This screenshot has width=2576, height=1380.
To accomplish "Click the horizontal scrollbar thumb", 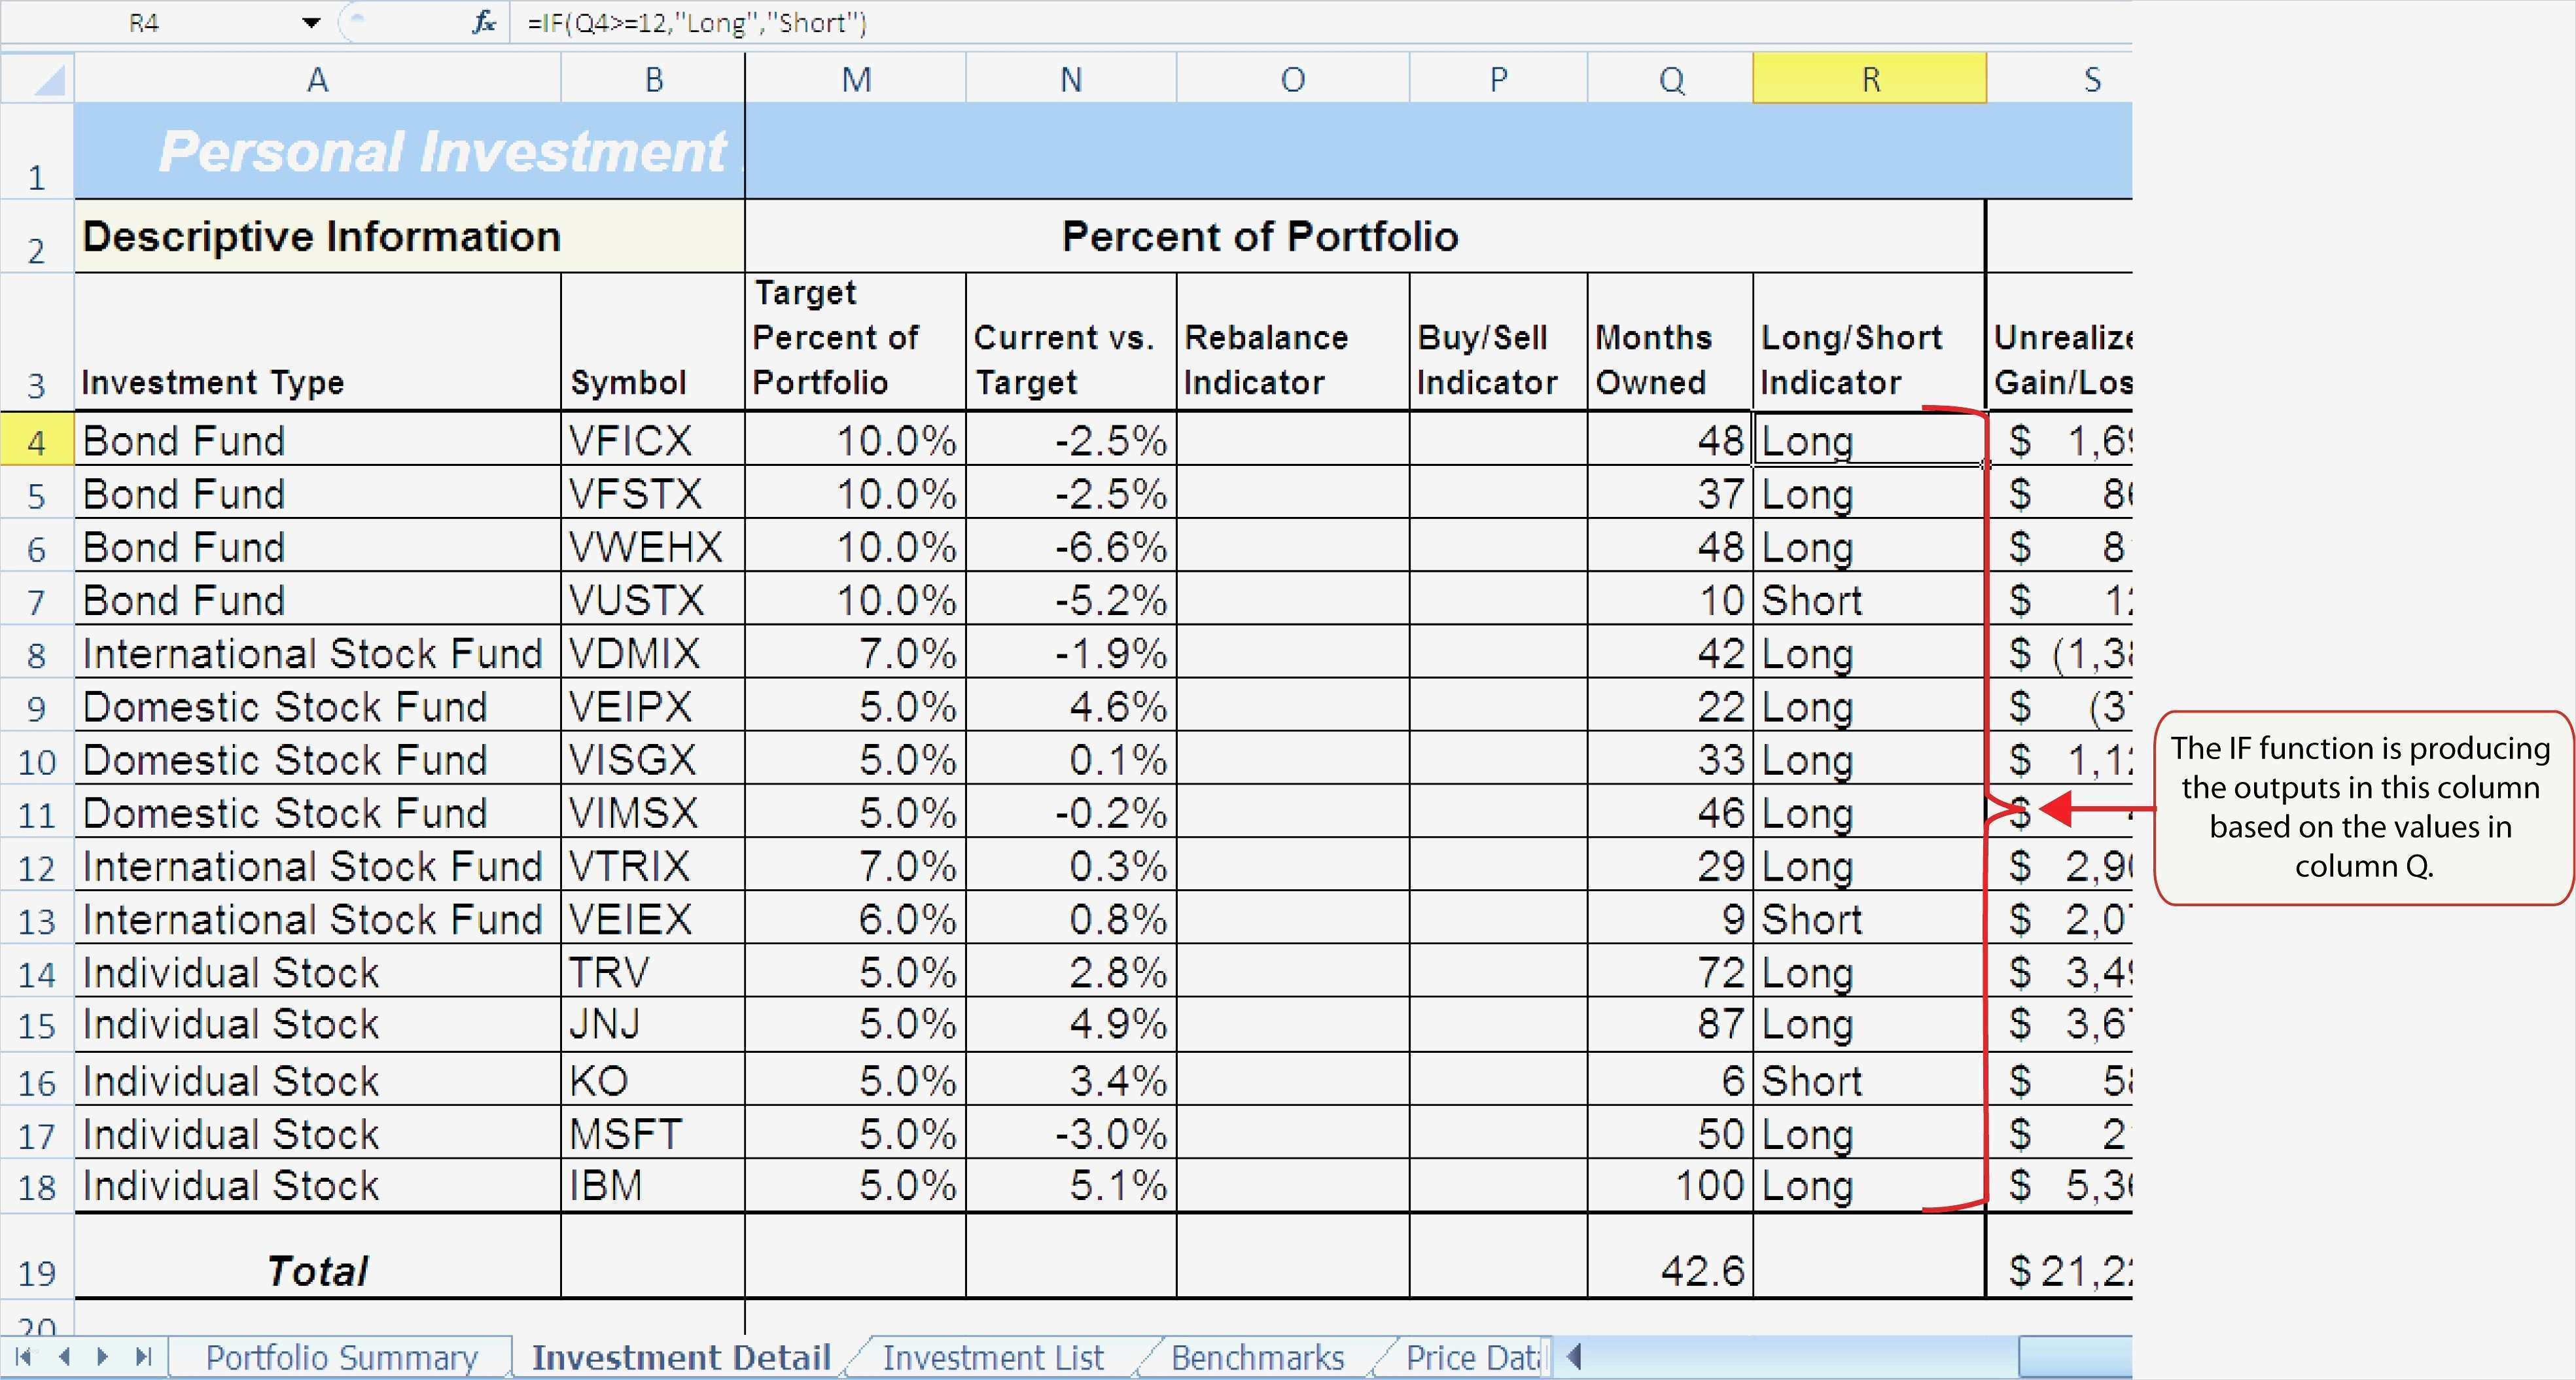I will (x=2074, y=1357).
